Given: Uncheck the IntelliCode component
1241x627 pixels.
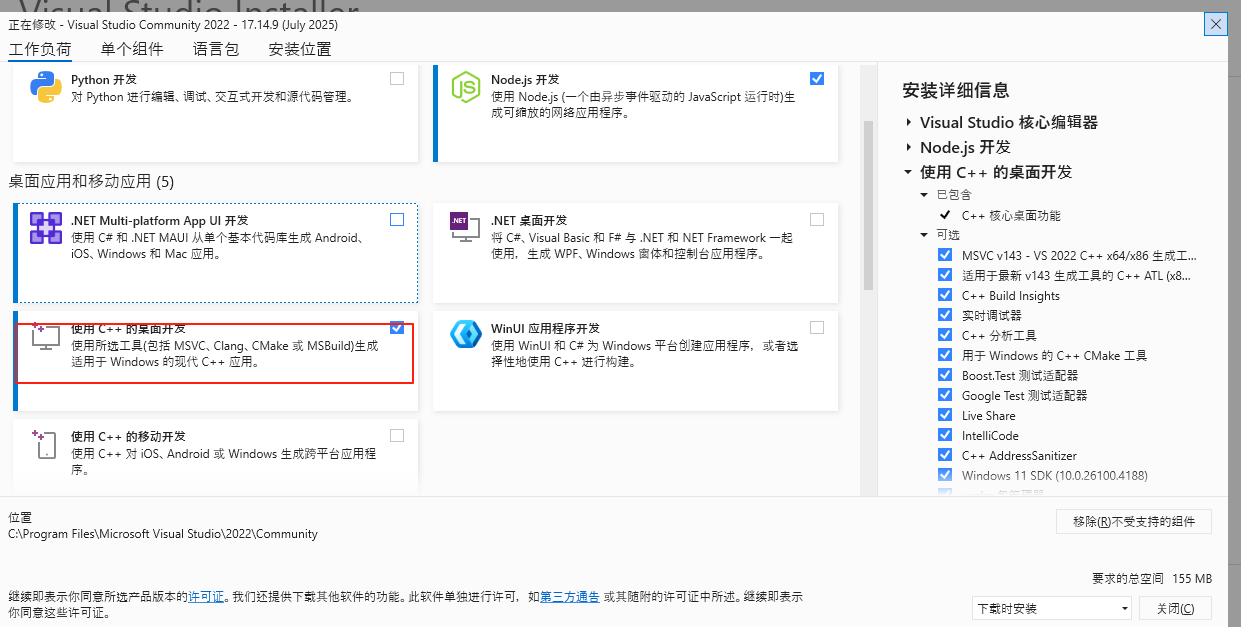Looking at the screenshot, I should tap(945, 435).
